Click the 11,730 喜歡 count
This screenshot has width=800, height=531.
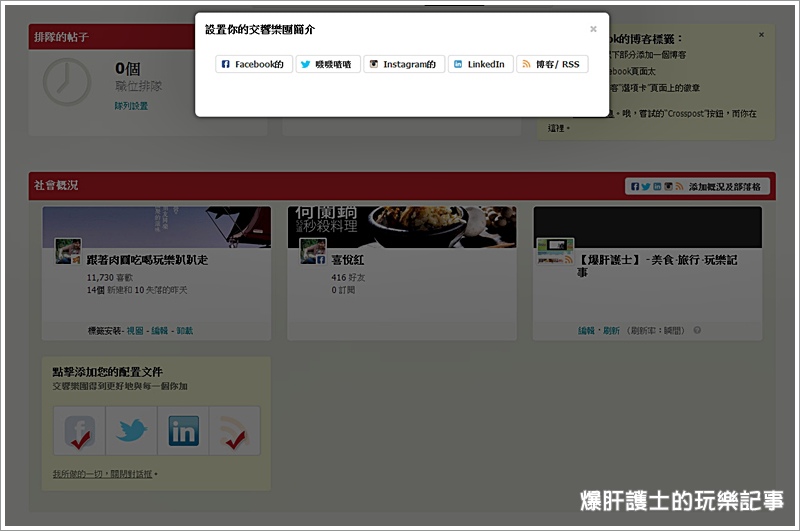109,277
